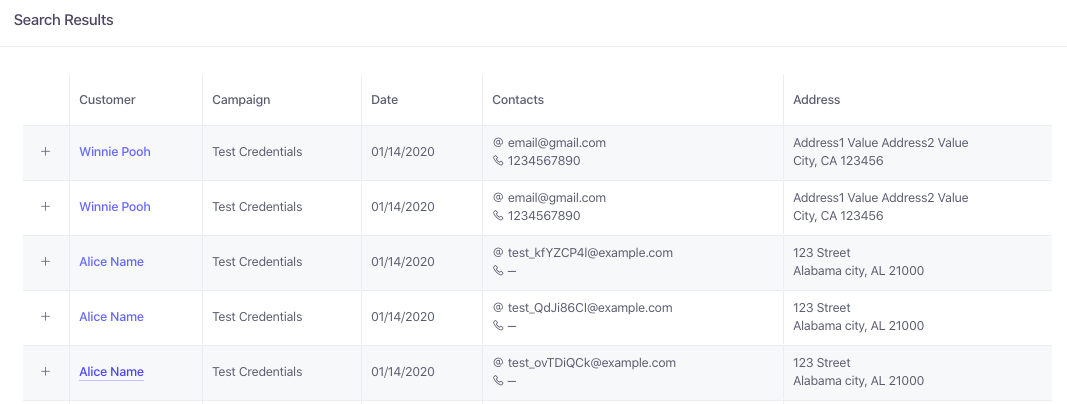The height and width of the screenshot is (404, 1067).
Task: Open the underlined Alice Name link
Action: tap(112, 372)
